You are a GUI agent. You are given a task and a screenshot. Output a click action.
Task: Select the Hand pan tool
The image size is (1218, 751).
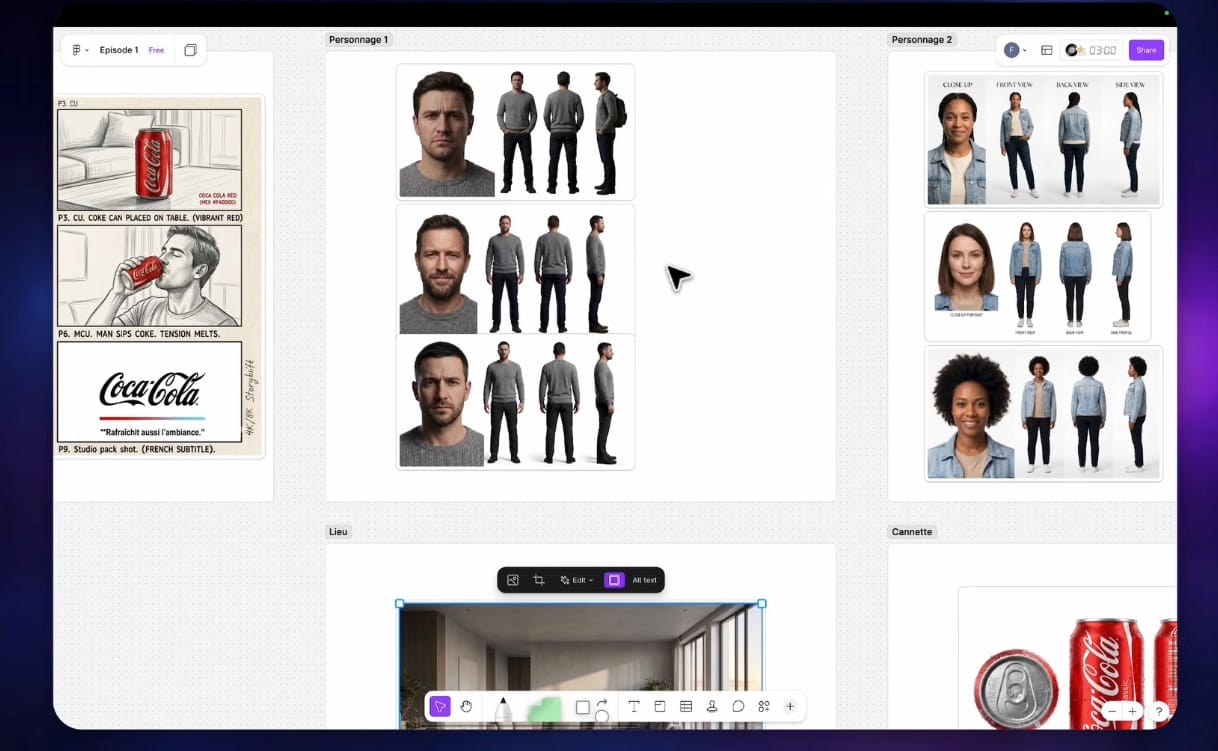466,707
